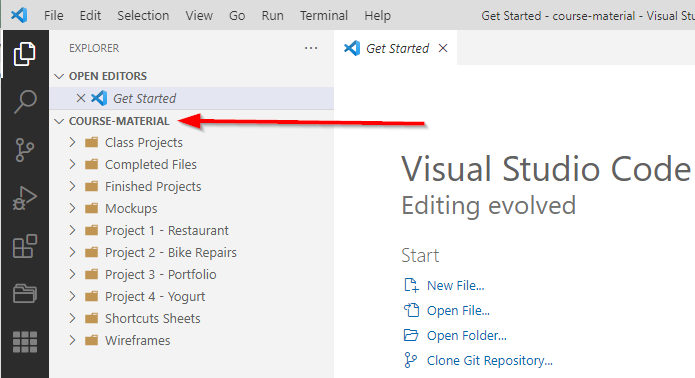Select the Wireframes folder name
The height and width of the screenshot is (378, 695).
pos(137,340)
